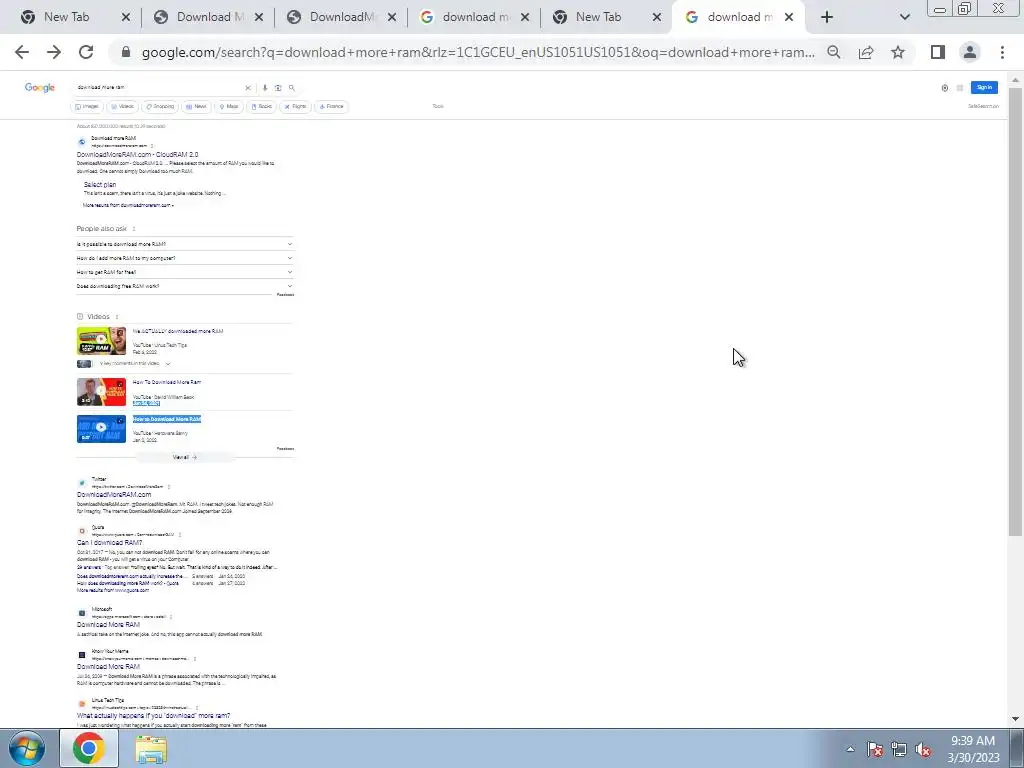This screenshot has height=768, width=1024.
Task: Open DownloadMoreRAM.com - CloudRAM 2.0 result
Action: [x=137, y=155]
